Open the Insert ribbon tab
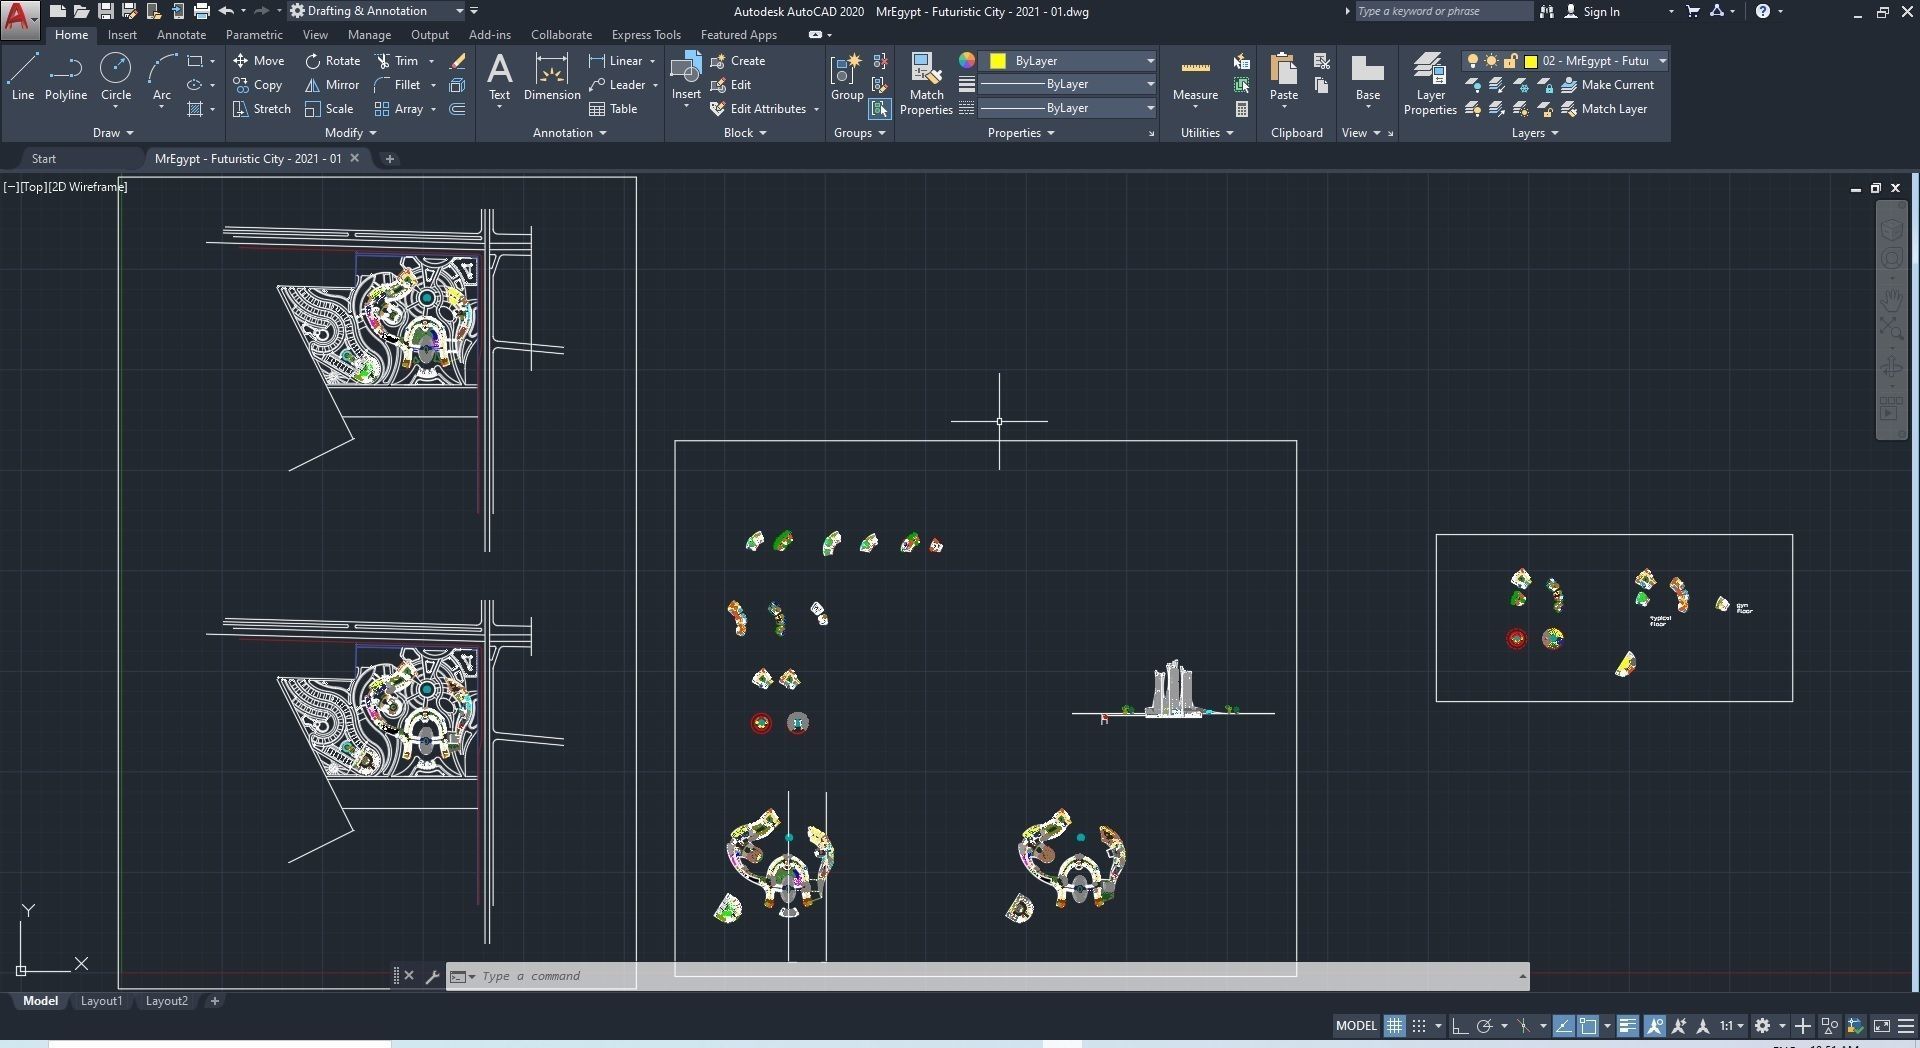The image size is (1920, 1048). click(122, 35)
